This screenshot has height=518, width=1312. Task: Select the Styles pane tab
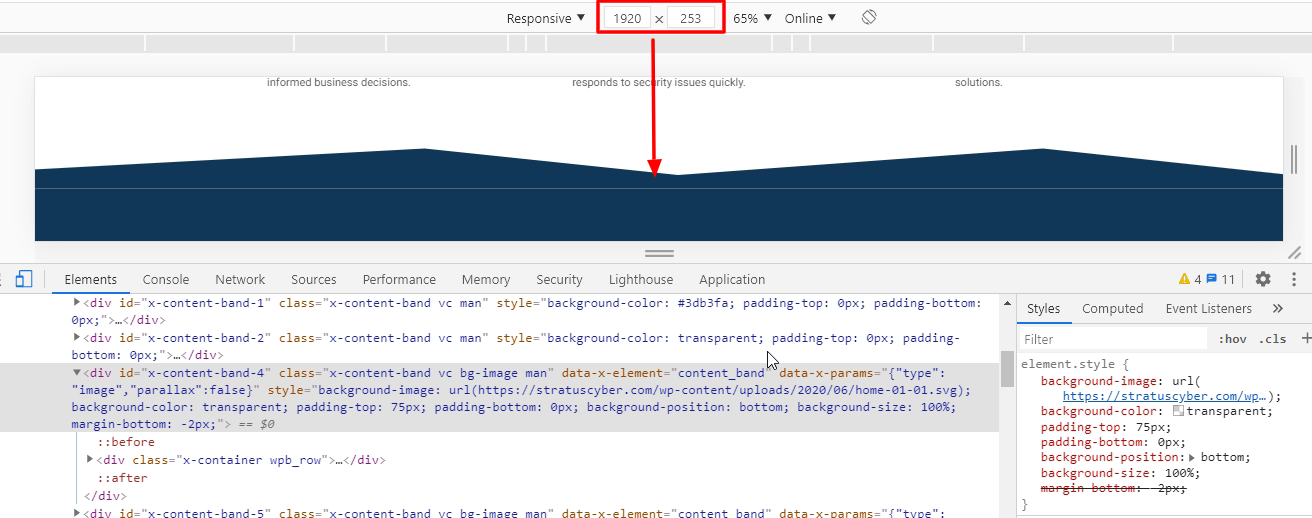(x=1043, y=309)
